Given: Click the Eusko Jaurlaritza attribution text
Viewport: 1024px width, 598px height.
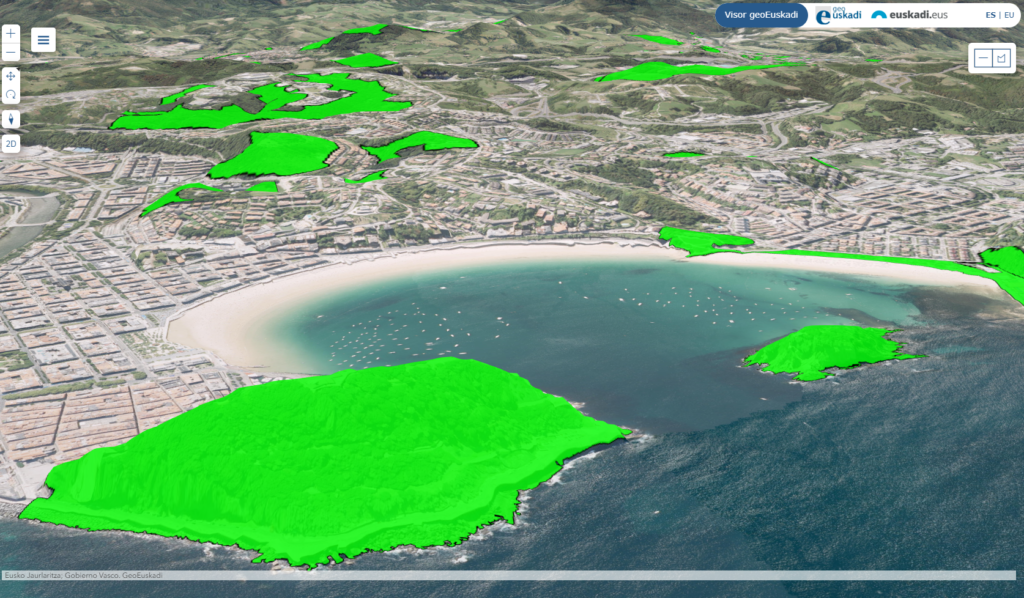Looking at the screenshot, I should 84,575.
